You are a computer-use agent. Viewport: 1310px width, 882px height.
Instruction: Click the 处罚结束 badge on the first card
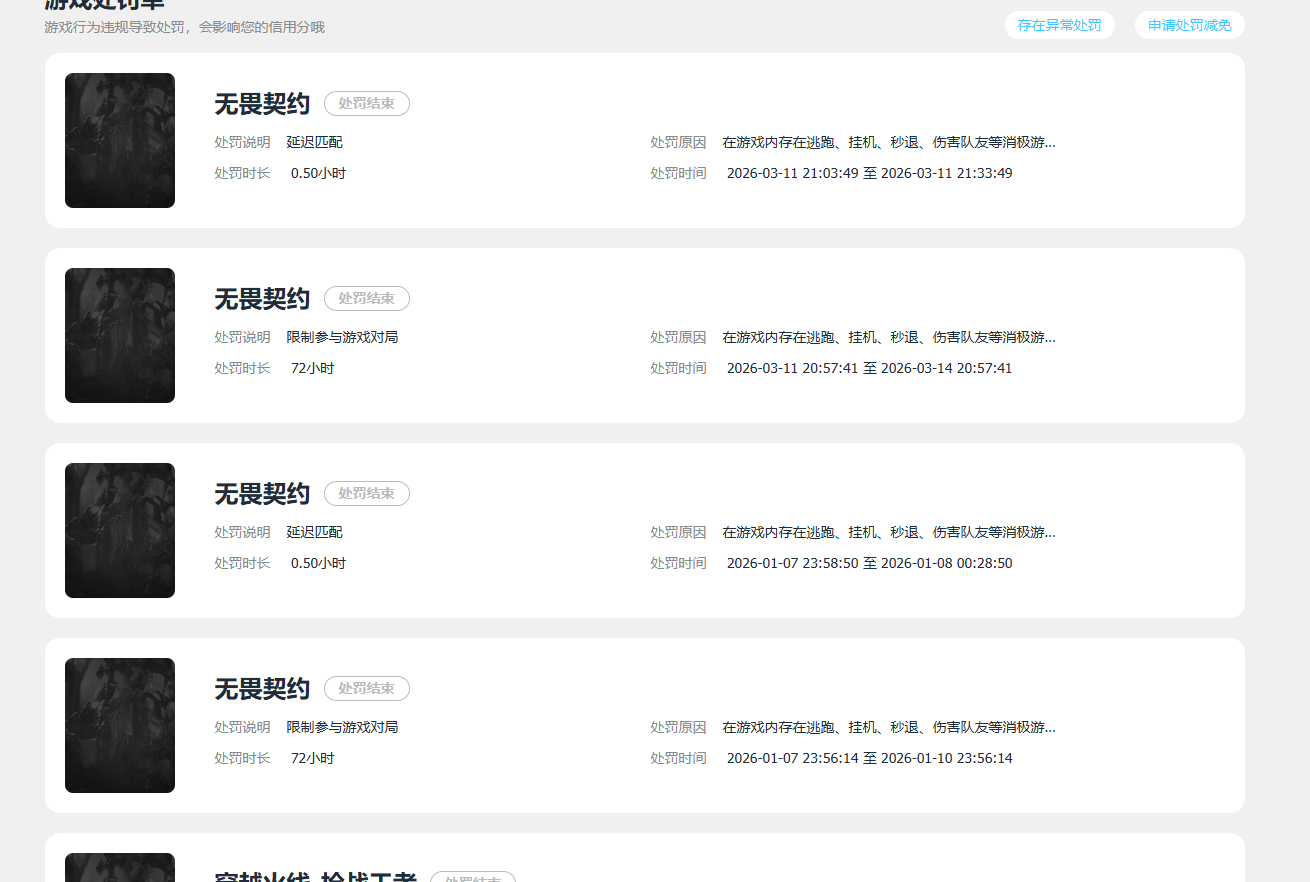366,103
